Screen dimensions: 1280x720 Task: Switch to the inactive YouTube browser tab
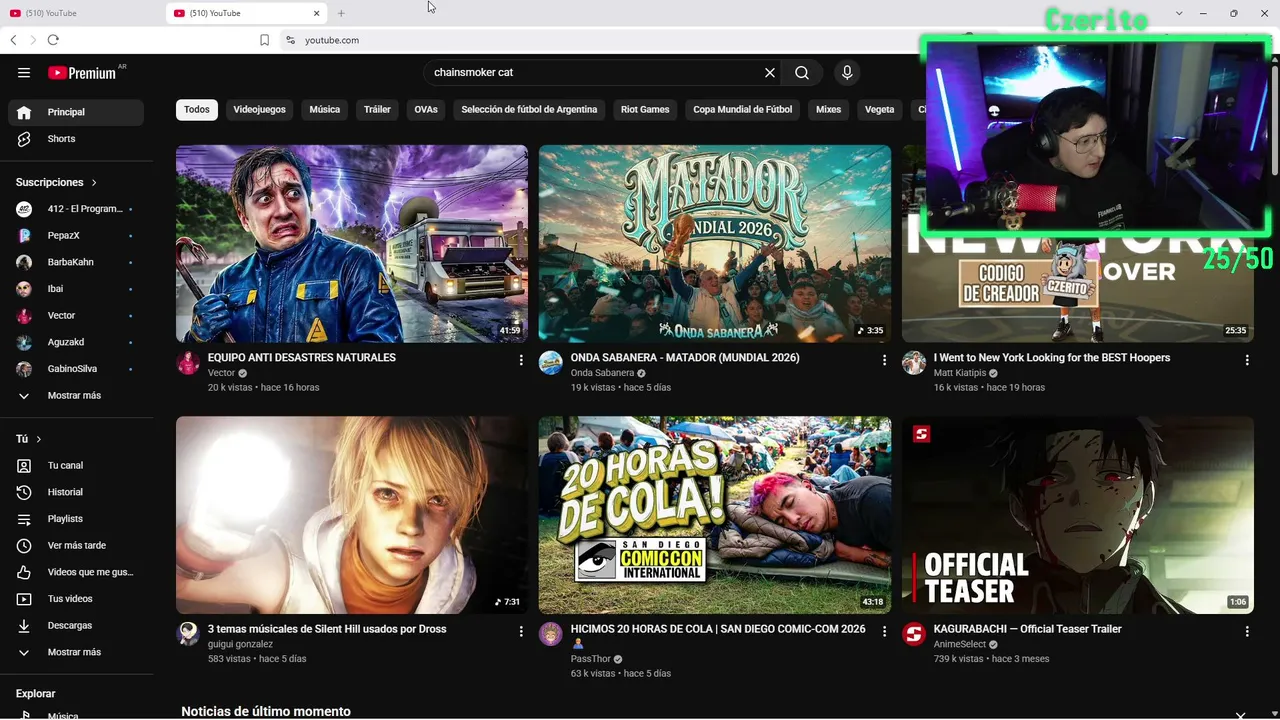pos(80,13)
